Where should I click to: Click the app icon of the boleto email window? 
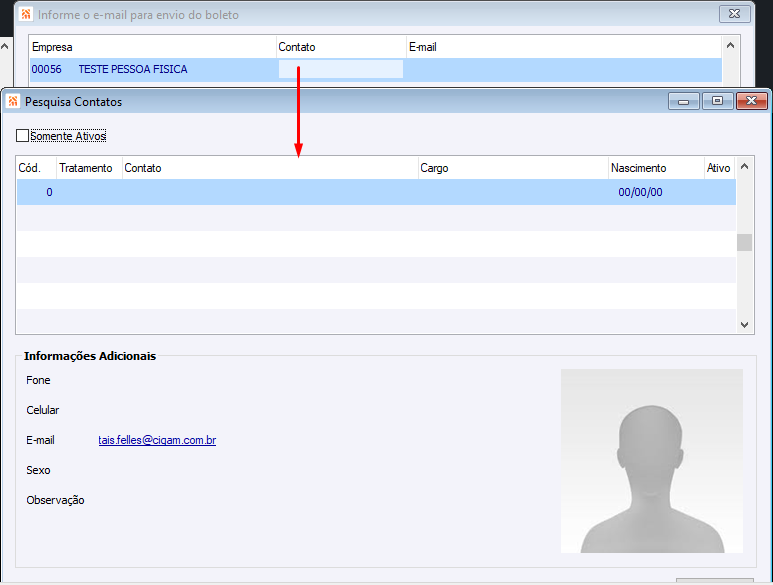26,14
